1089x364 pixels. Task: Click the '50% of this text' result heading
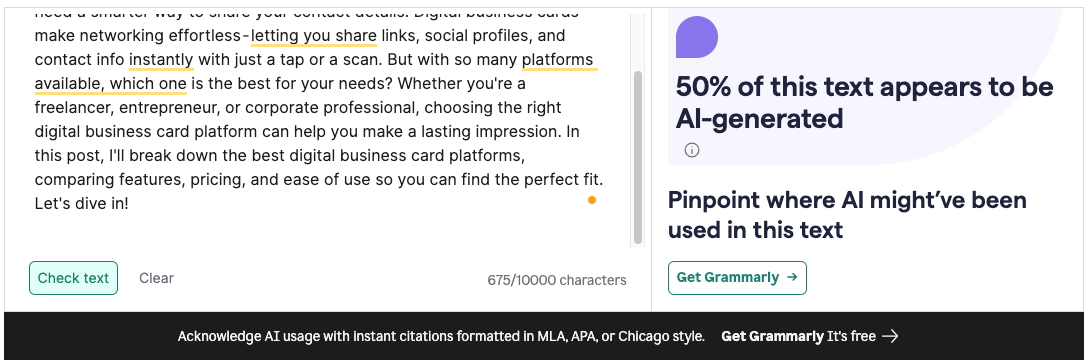click(x=864, y=103)
